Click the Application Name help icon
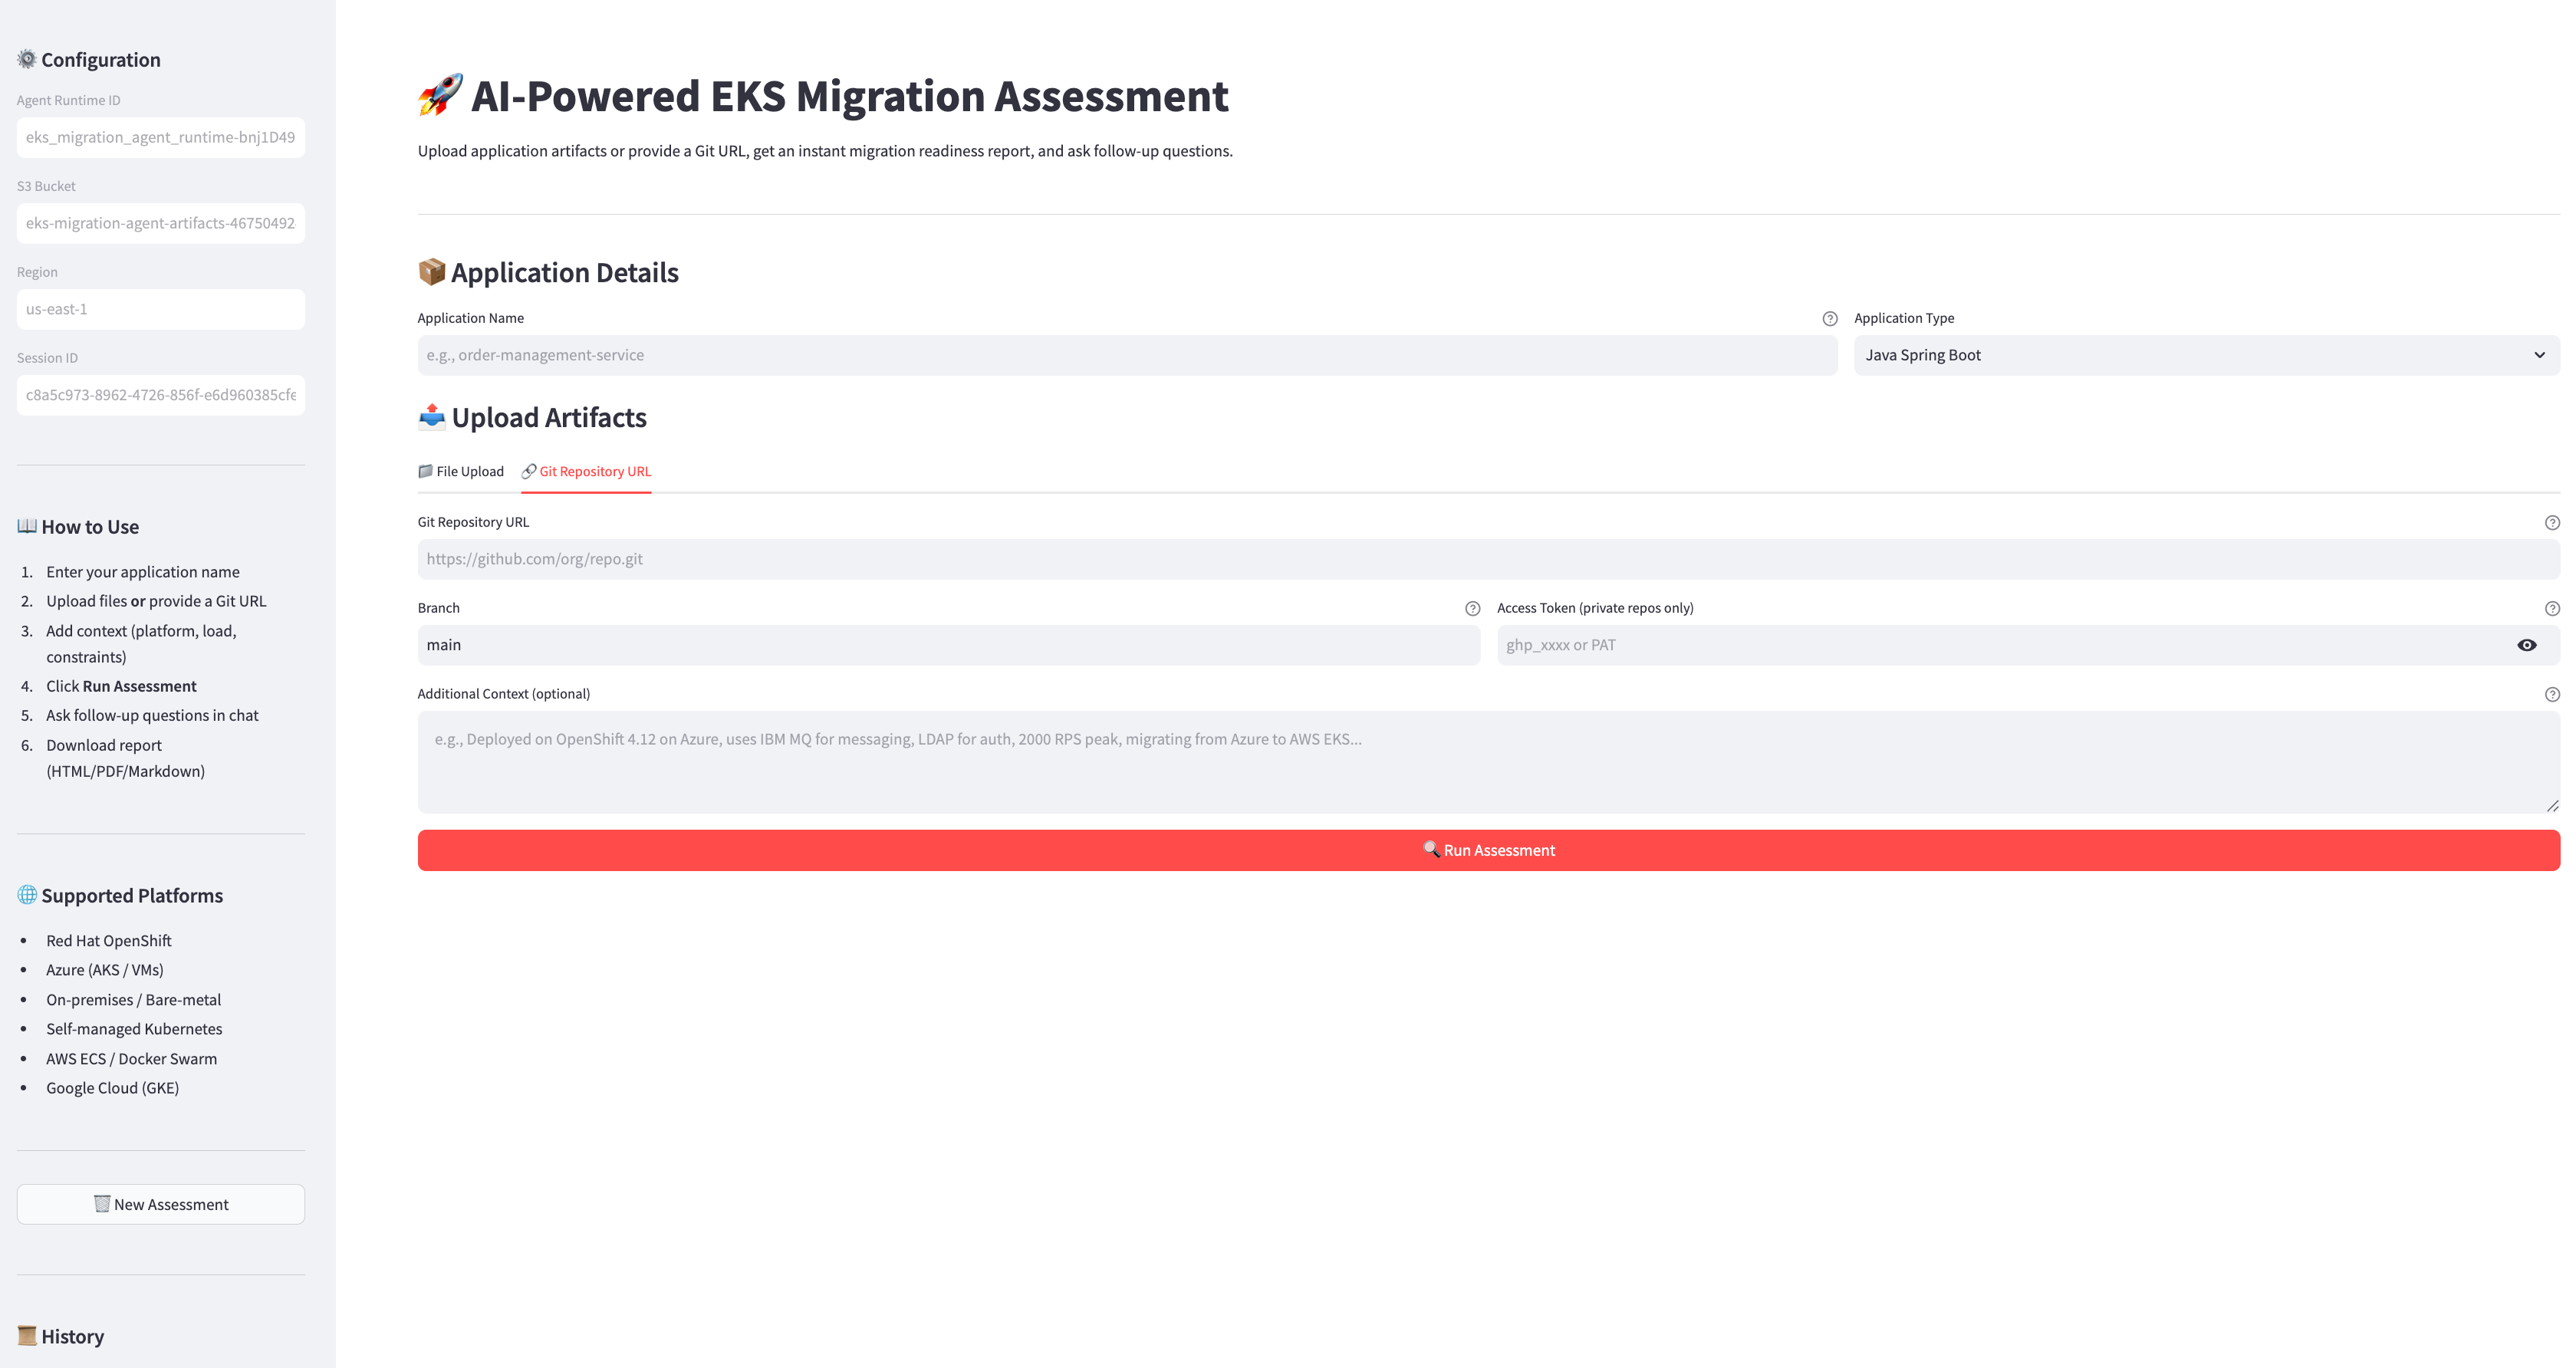The height and width of the screenshot is (1368, 2576). point(1829,319)
